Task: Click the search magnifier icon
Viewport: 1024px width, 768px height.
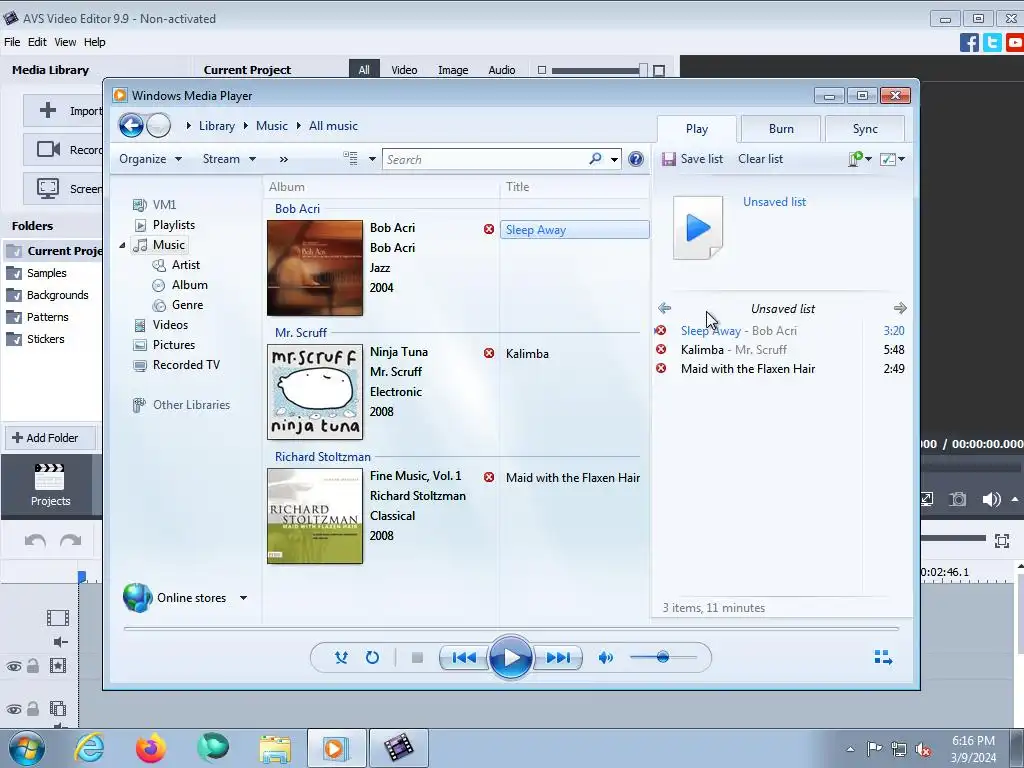Action: tap(595, 159)
